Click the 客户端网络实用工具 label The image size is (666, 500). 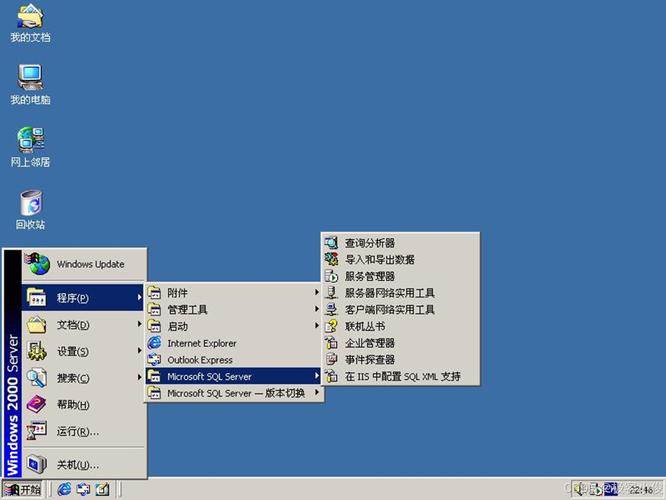[x=389, y=310]
